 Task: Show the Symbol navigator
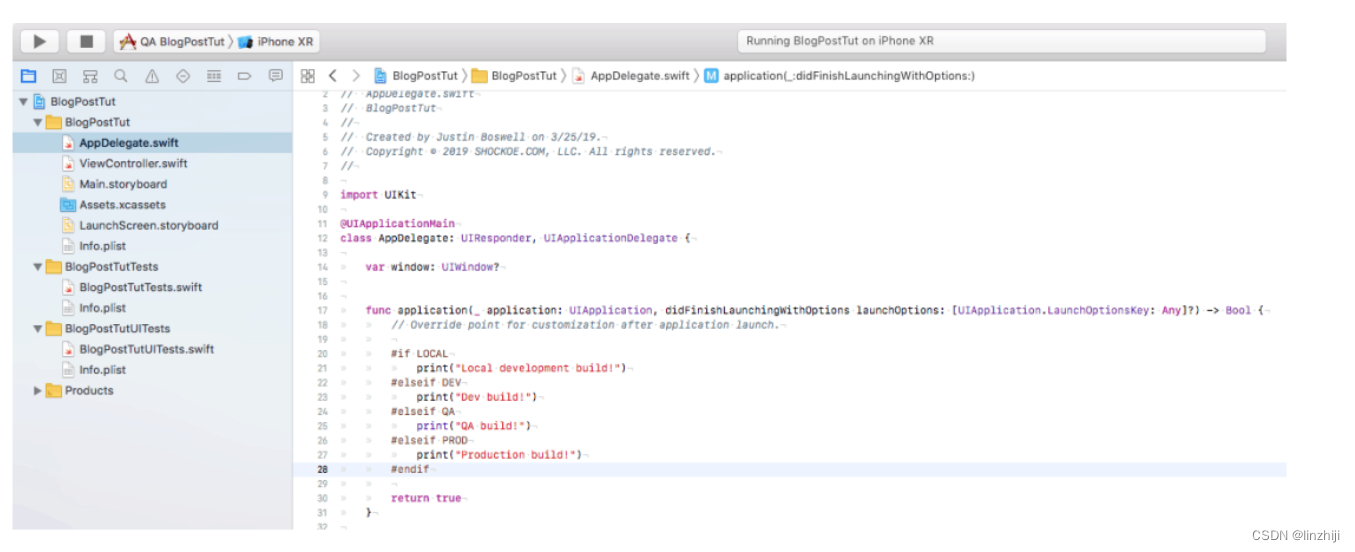point(90,76)
